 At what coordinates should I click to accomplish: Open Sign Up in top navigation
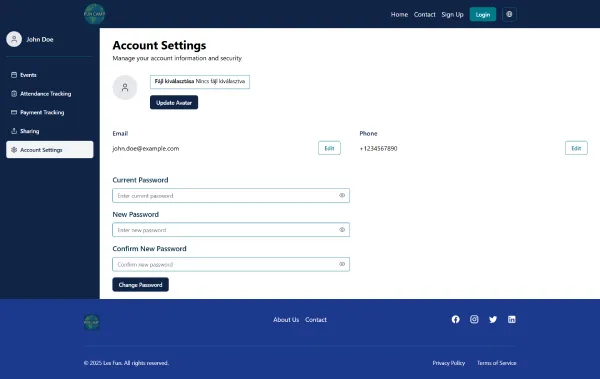pos(452,15)
